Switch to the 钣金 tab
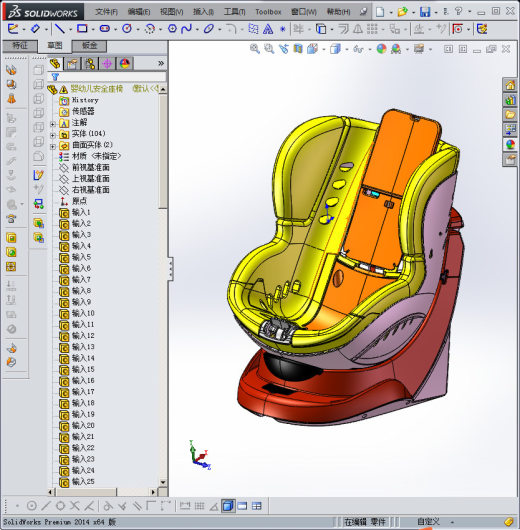The width and height of the screenshot is (520, 530). pos(89,46)
